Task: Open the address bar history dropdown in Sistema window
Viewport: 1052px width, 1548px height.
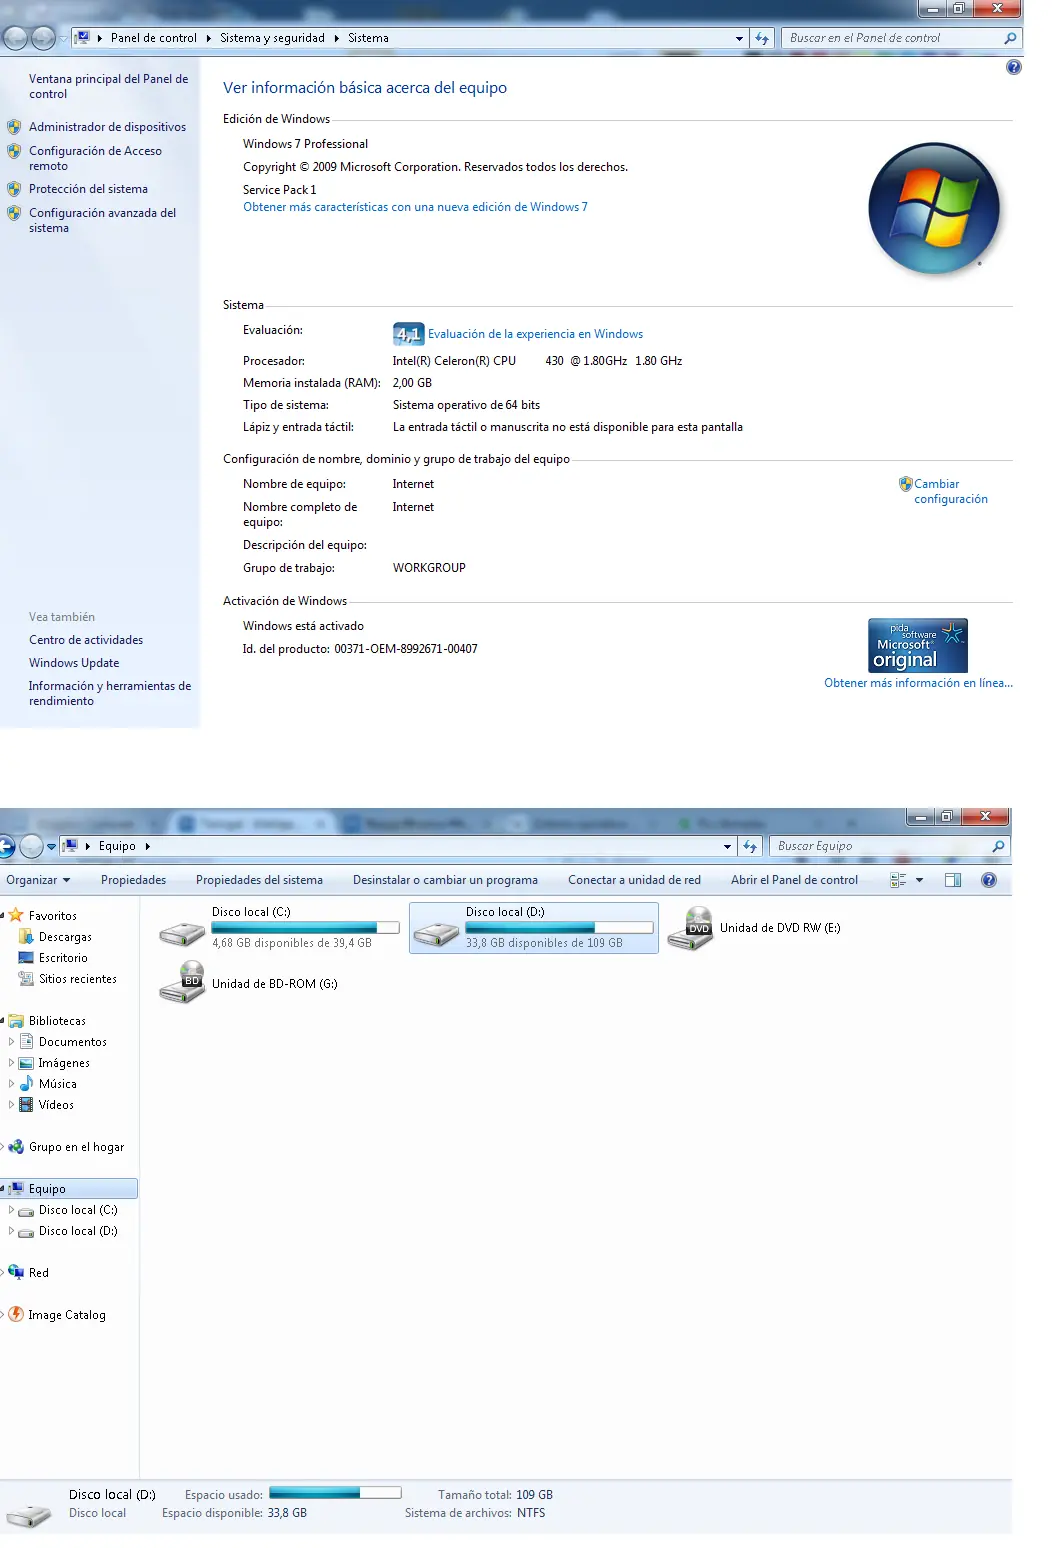Action: tap(739, 38)
